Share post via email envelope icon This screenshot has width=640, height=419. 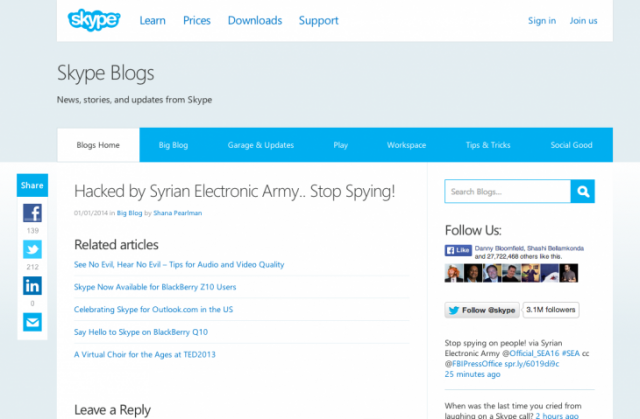[x=32, y=322]
